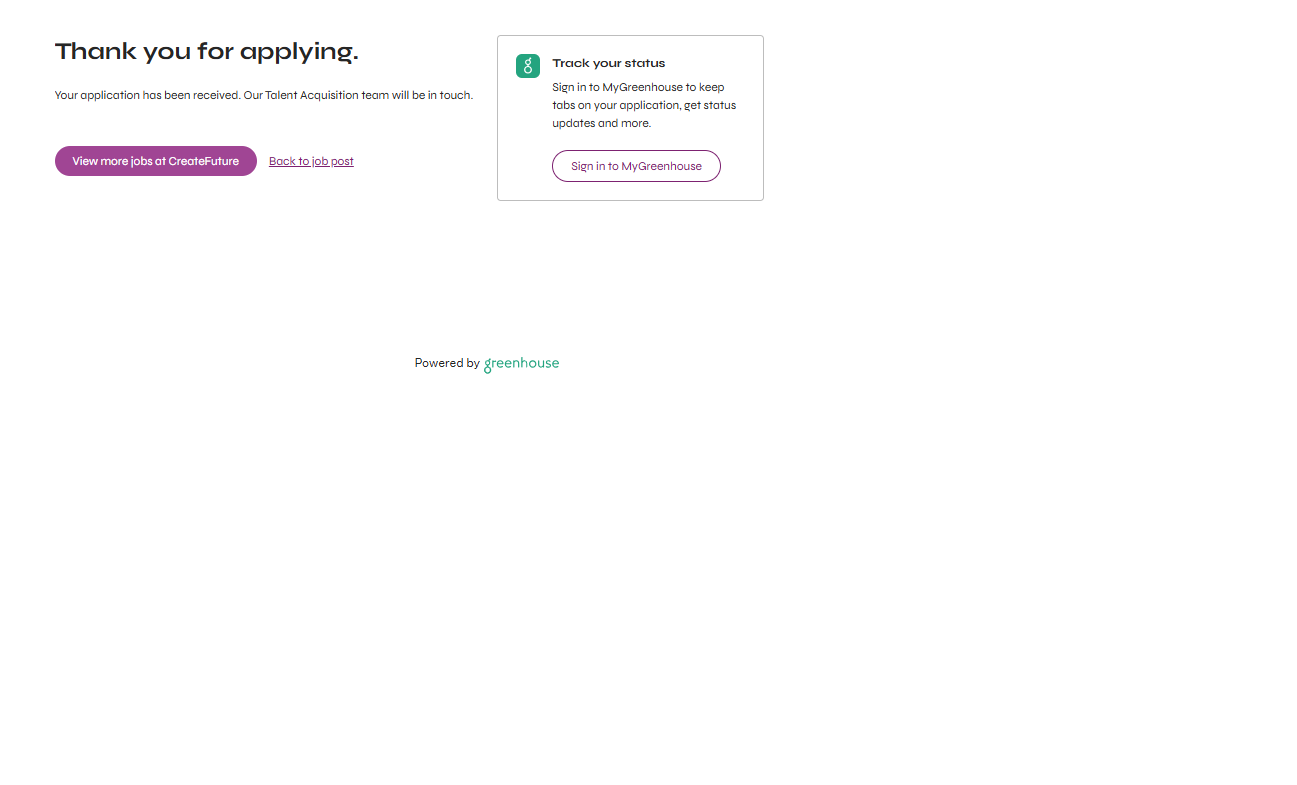Viewport: 1297px width, 785px height.
Task: Click the greenhouse logo in the footer
Action: [x=521, y=364]
